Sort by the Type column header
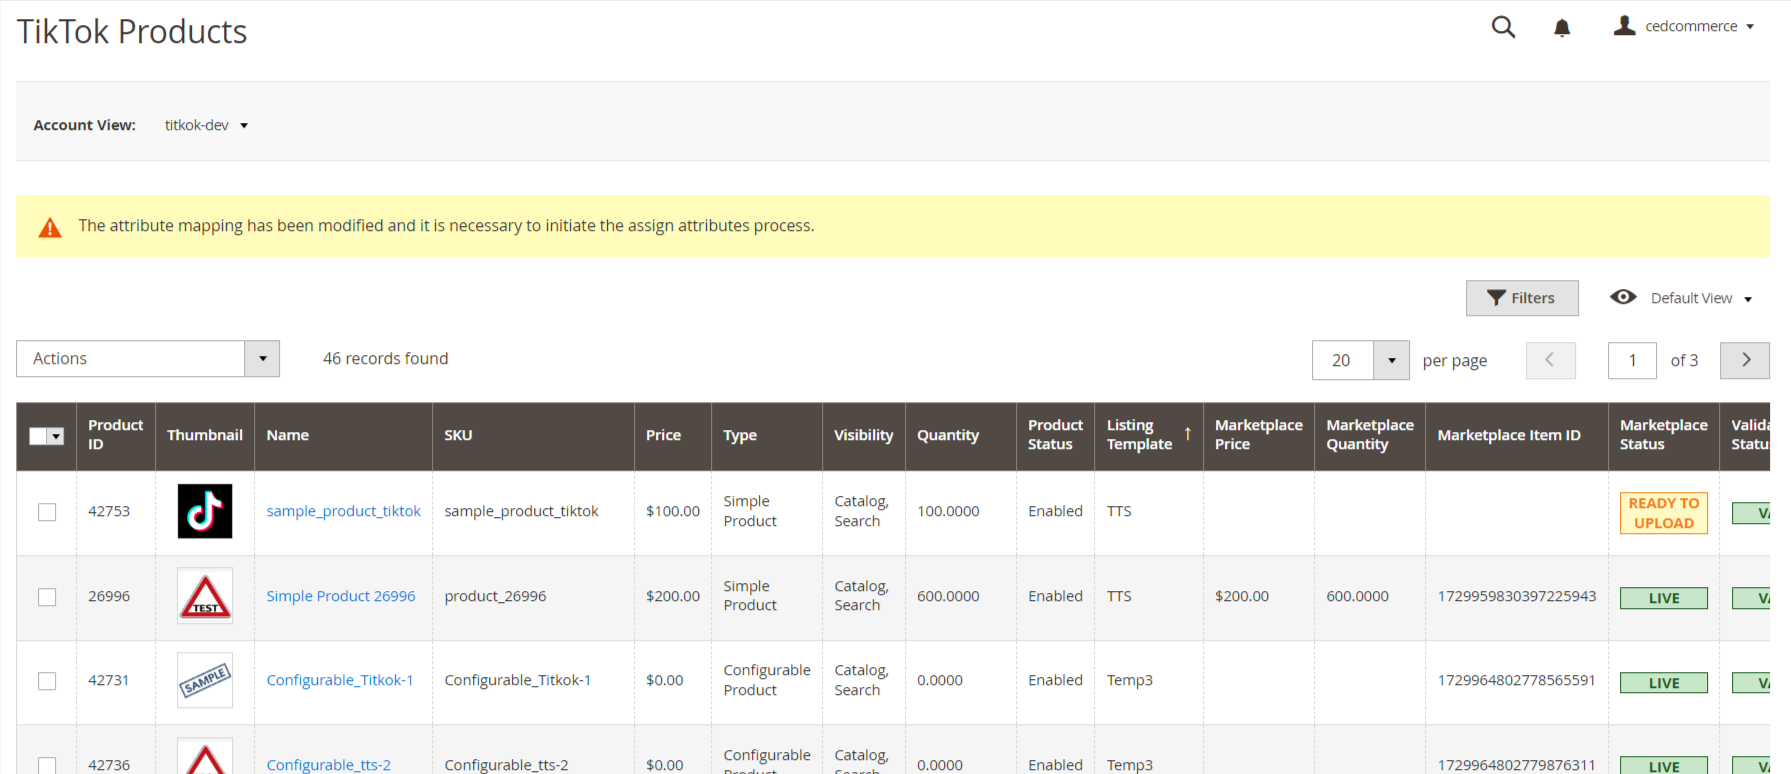The width and height of the screenshot is (1791, 774). 766,435
